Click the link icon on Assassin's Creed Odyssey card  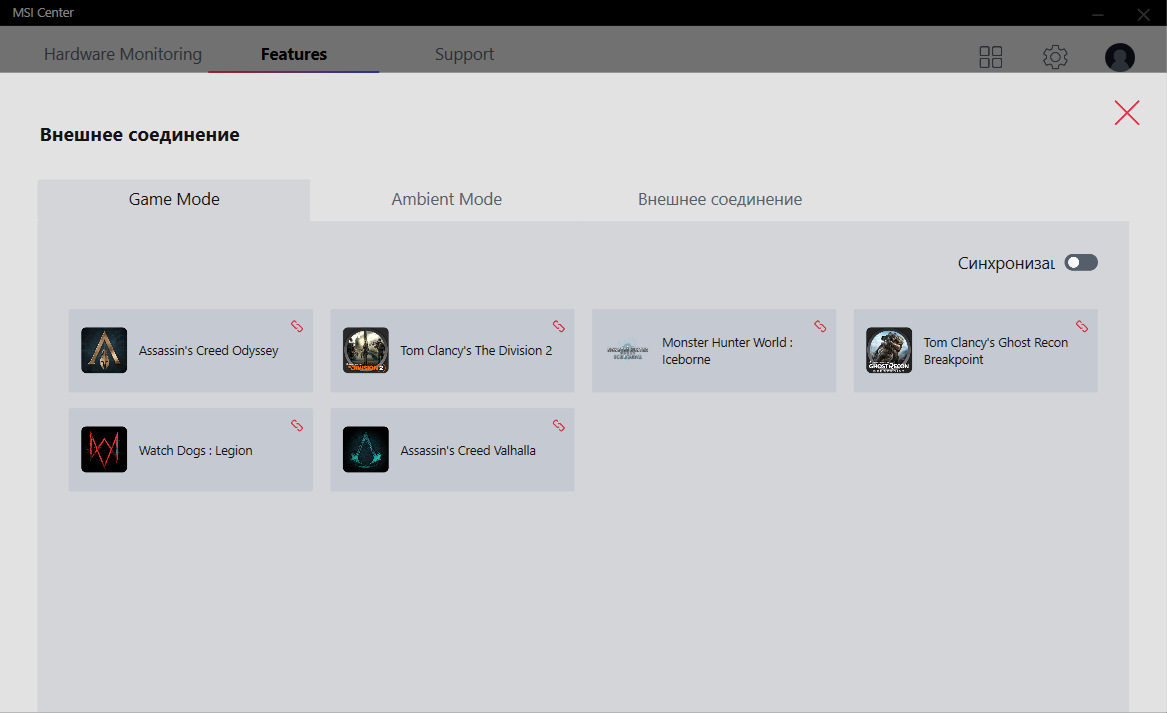(297, 326)
